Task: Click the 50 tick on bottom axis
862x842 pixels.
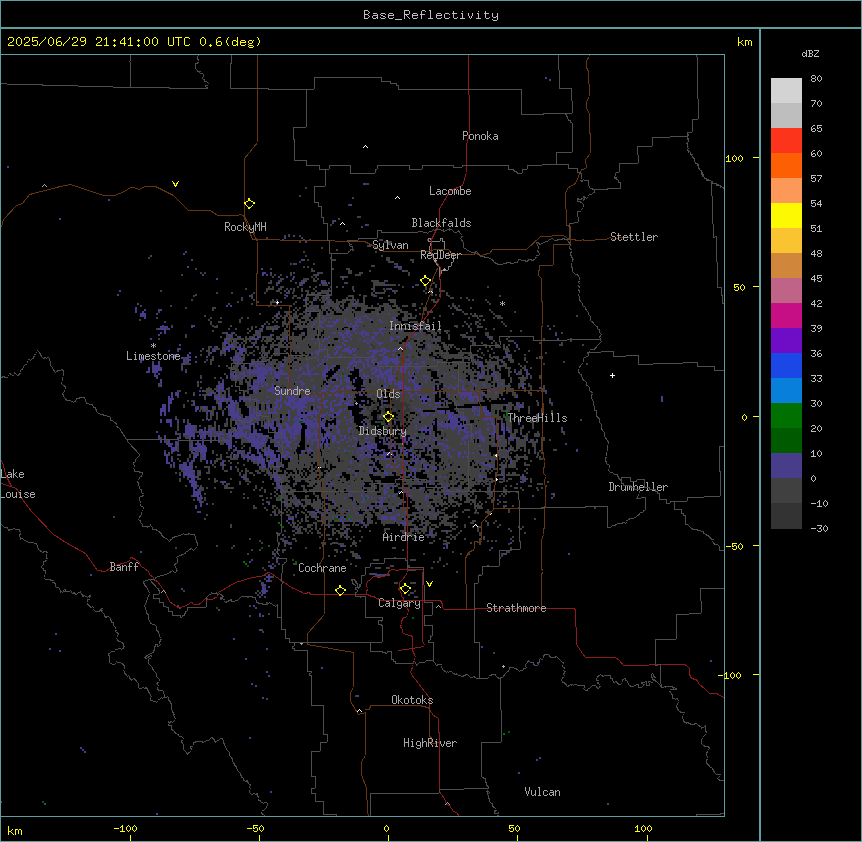Action: coord(515,828)
